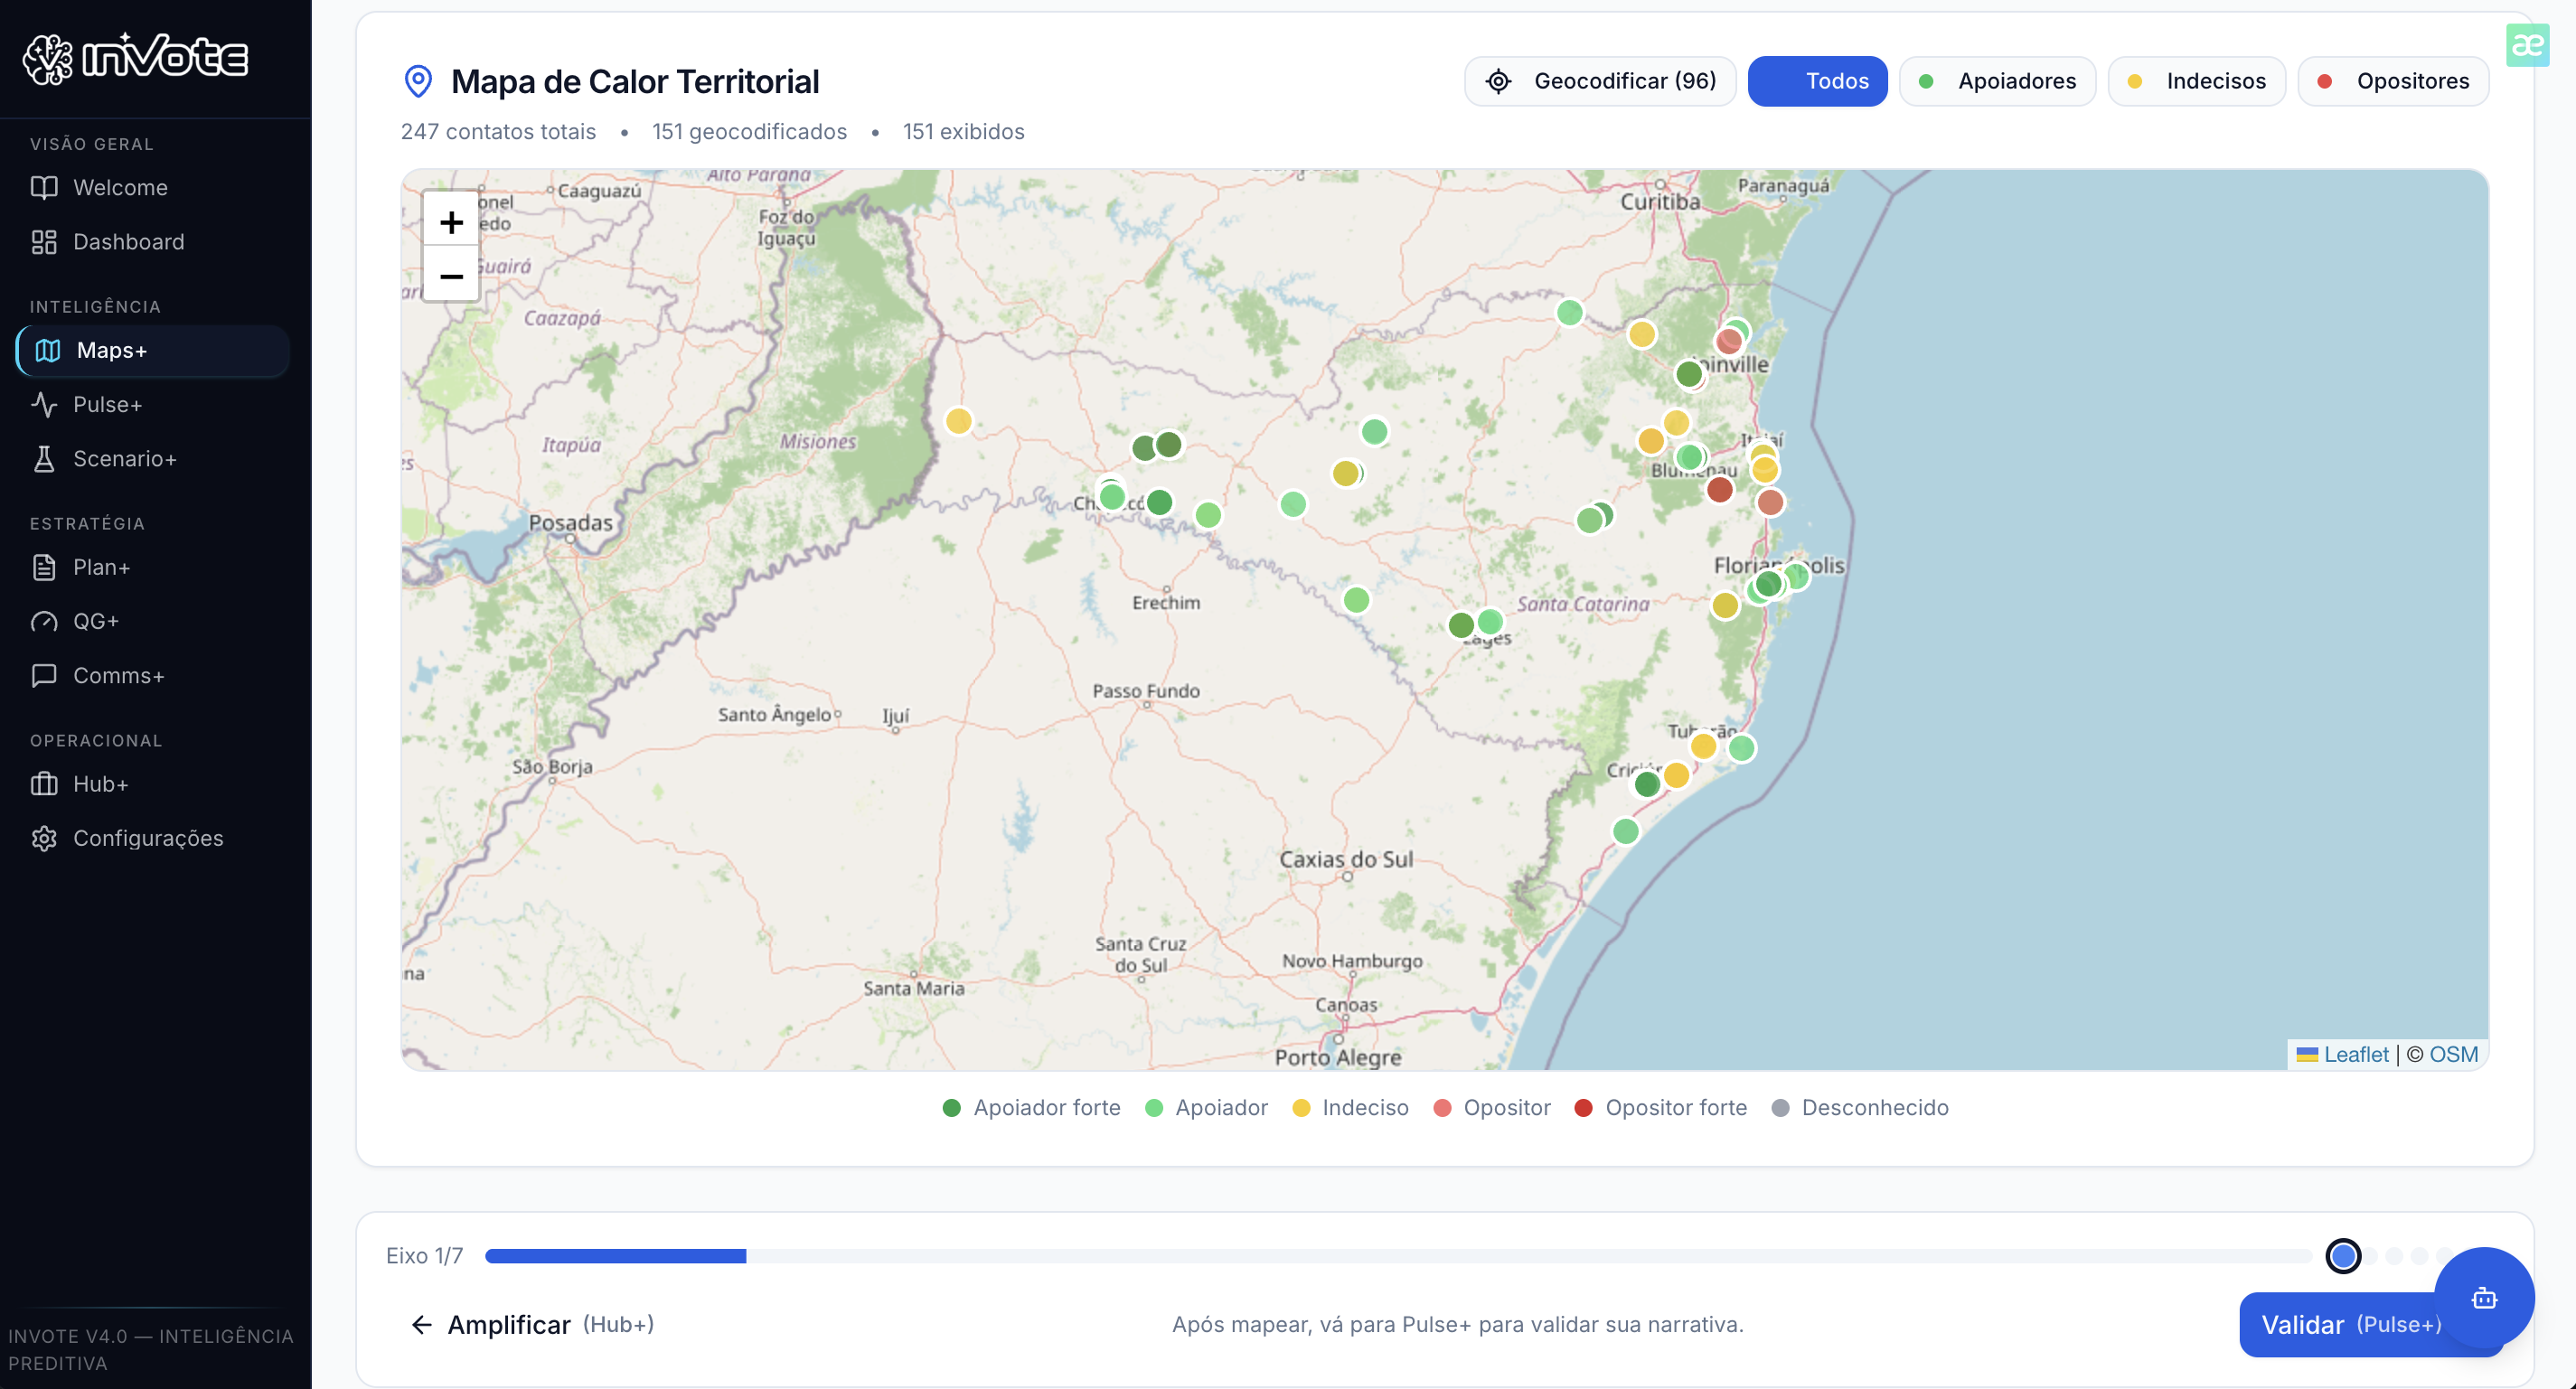Open the Hub+ briefcase icon
This screenshot has width=2576, height=1389.
(x=44, y=784)
